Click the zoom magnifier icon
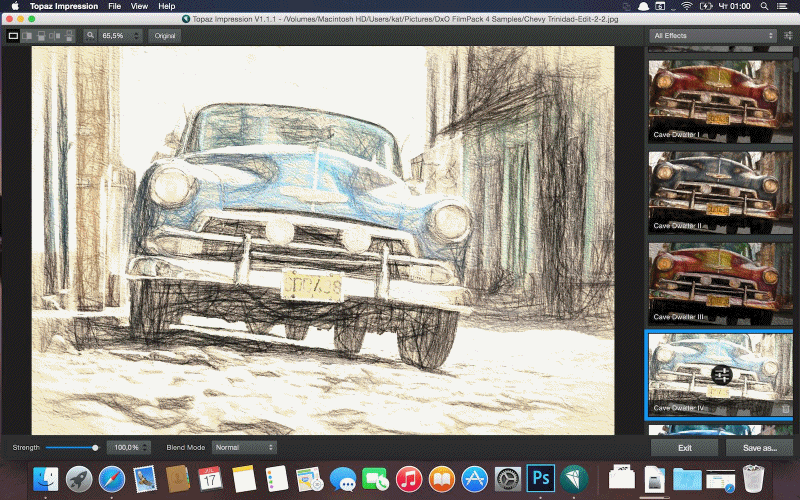Image resolution: width=800 pixels, height=500 pixels. click(90, 36)
